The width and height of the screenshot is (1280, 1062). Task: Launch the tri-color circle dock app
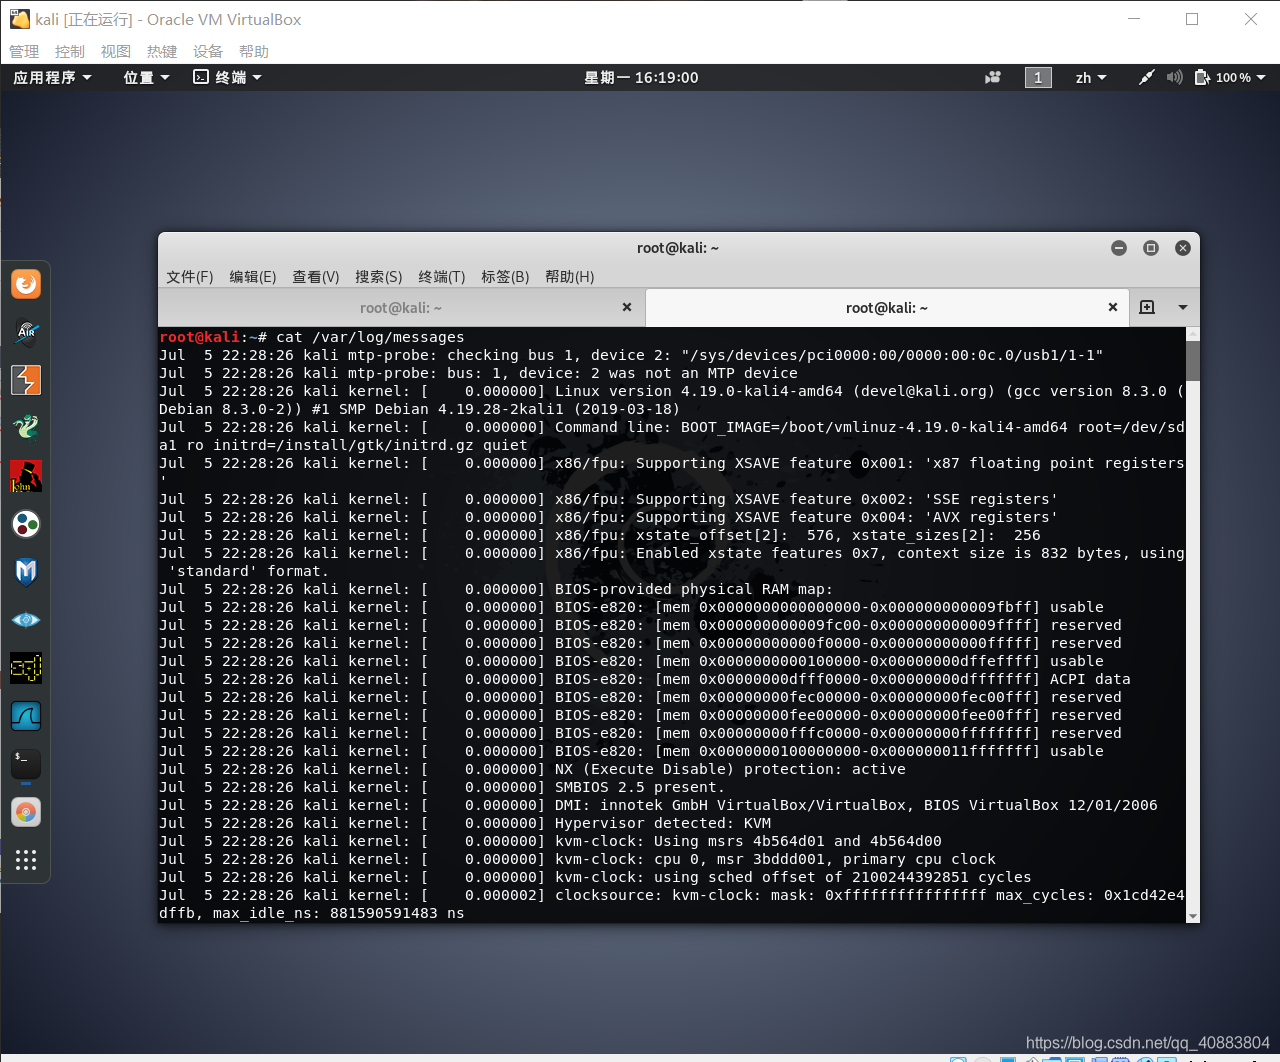coord(26,524)
